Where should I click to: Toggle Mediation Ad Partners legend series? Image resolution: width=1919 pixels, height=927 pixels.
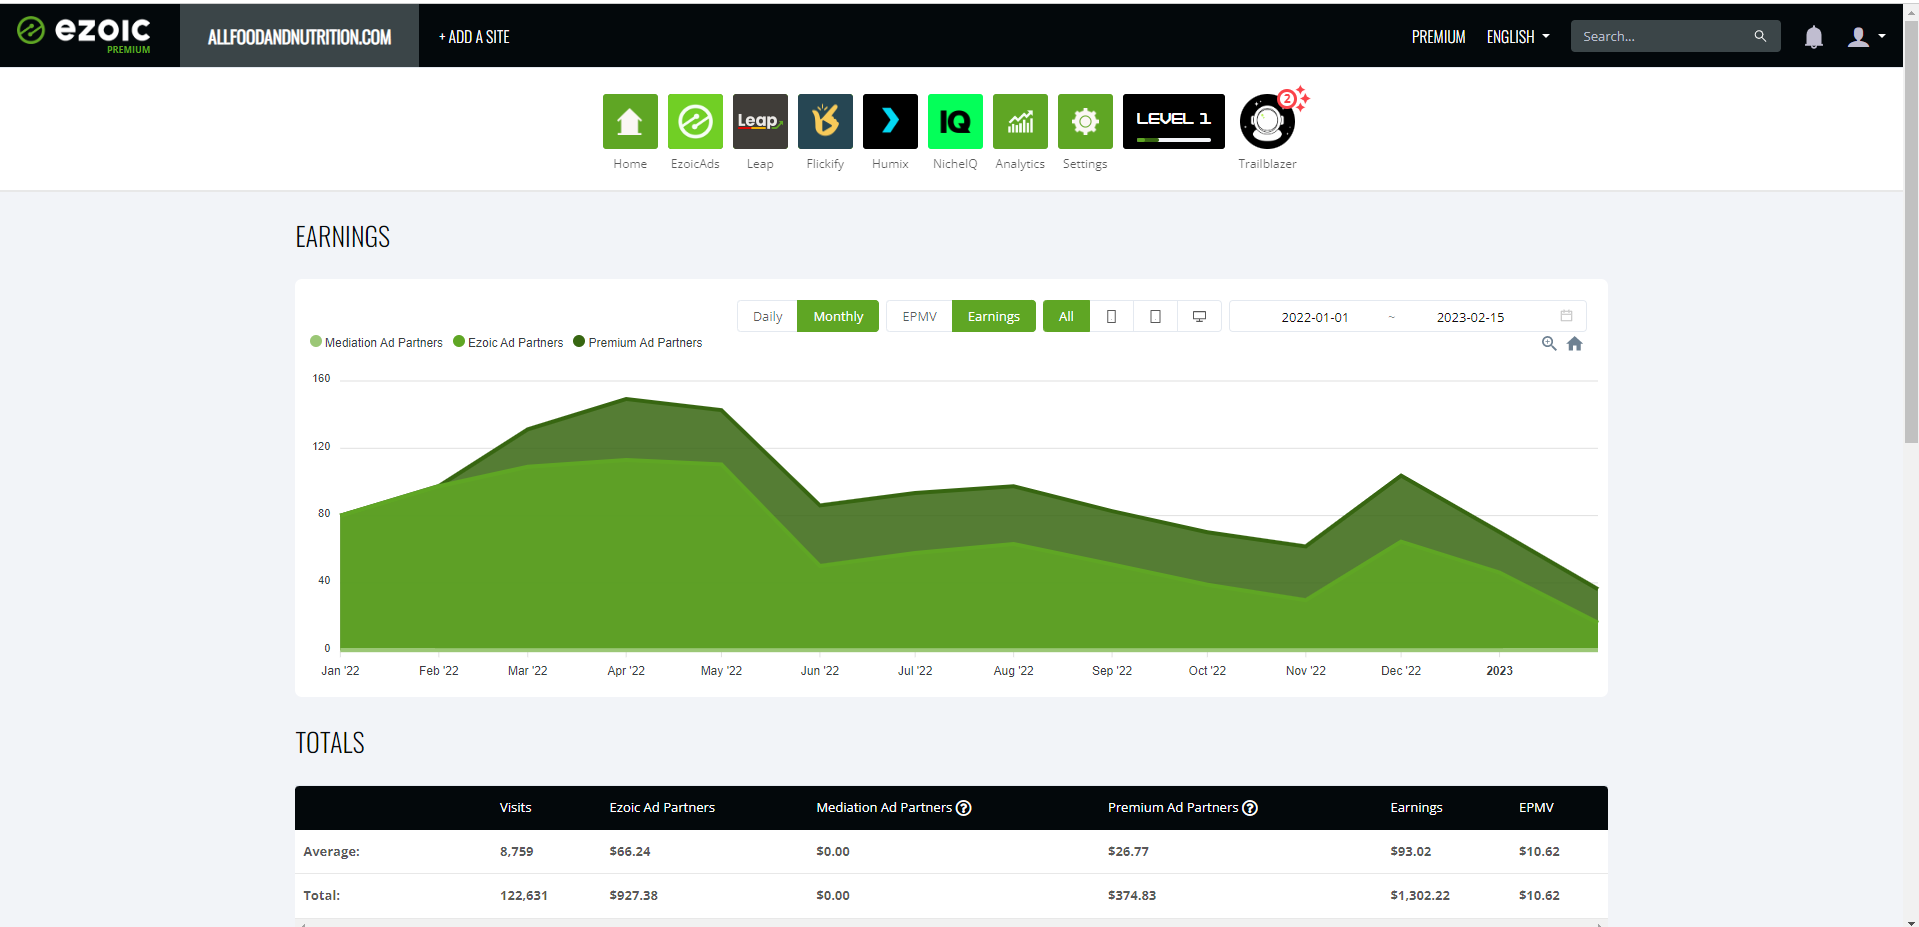point(376,342)
